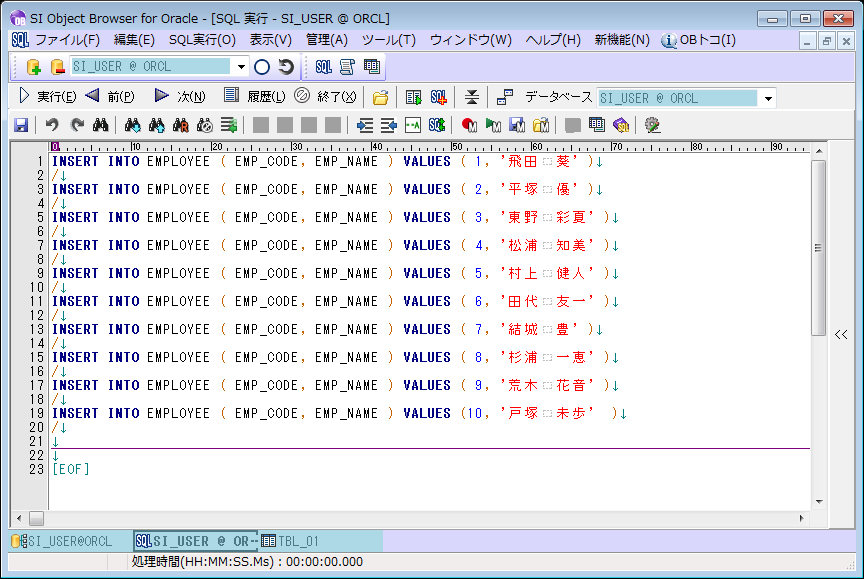Click the rollback circular arrow icon
The height and width of the screenshot is (579, 864).
click(x=286, y=67)
